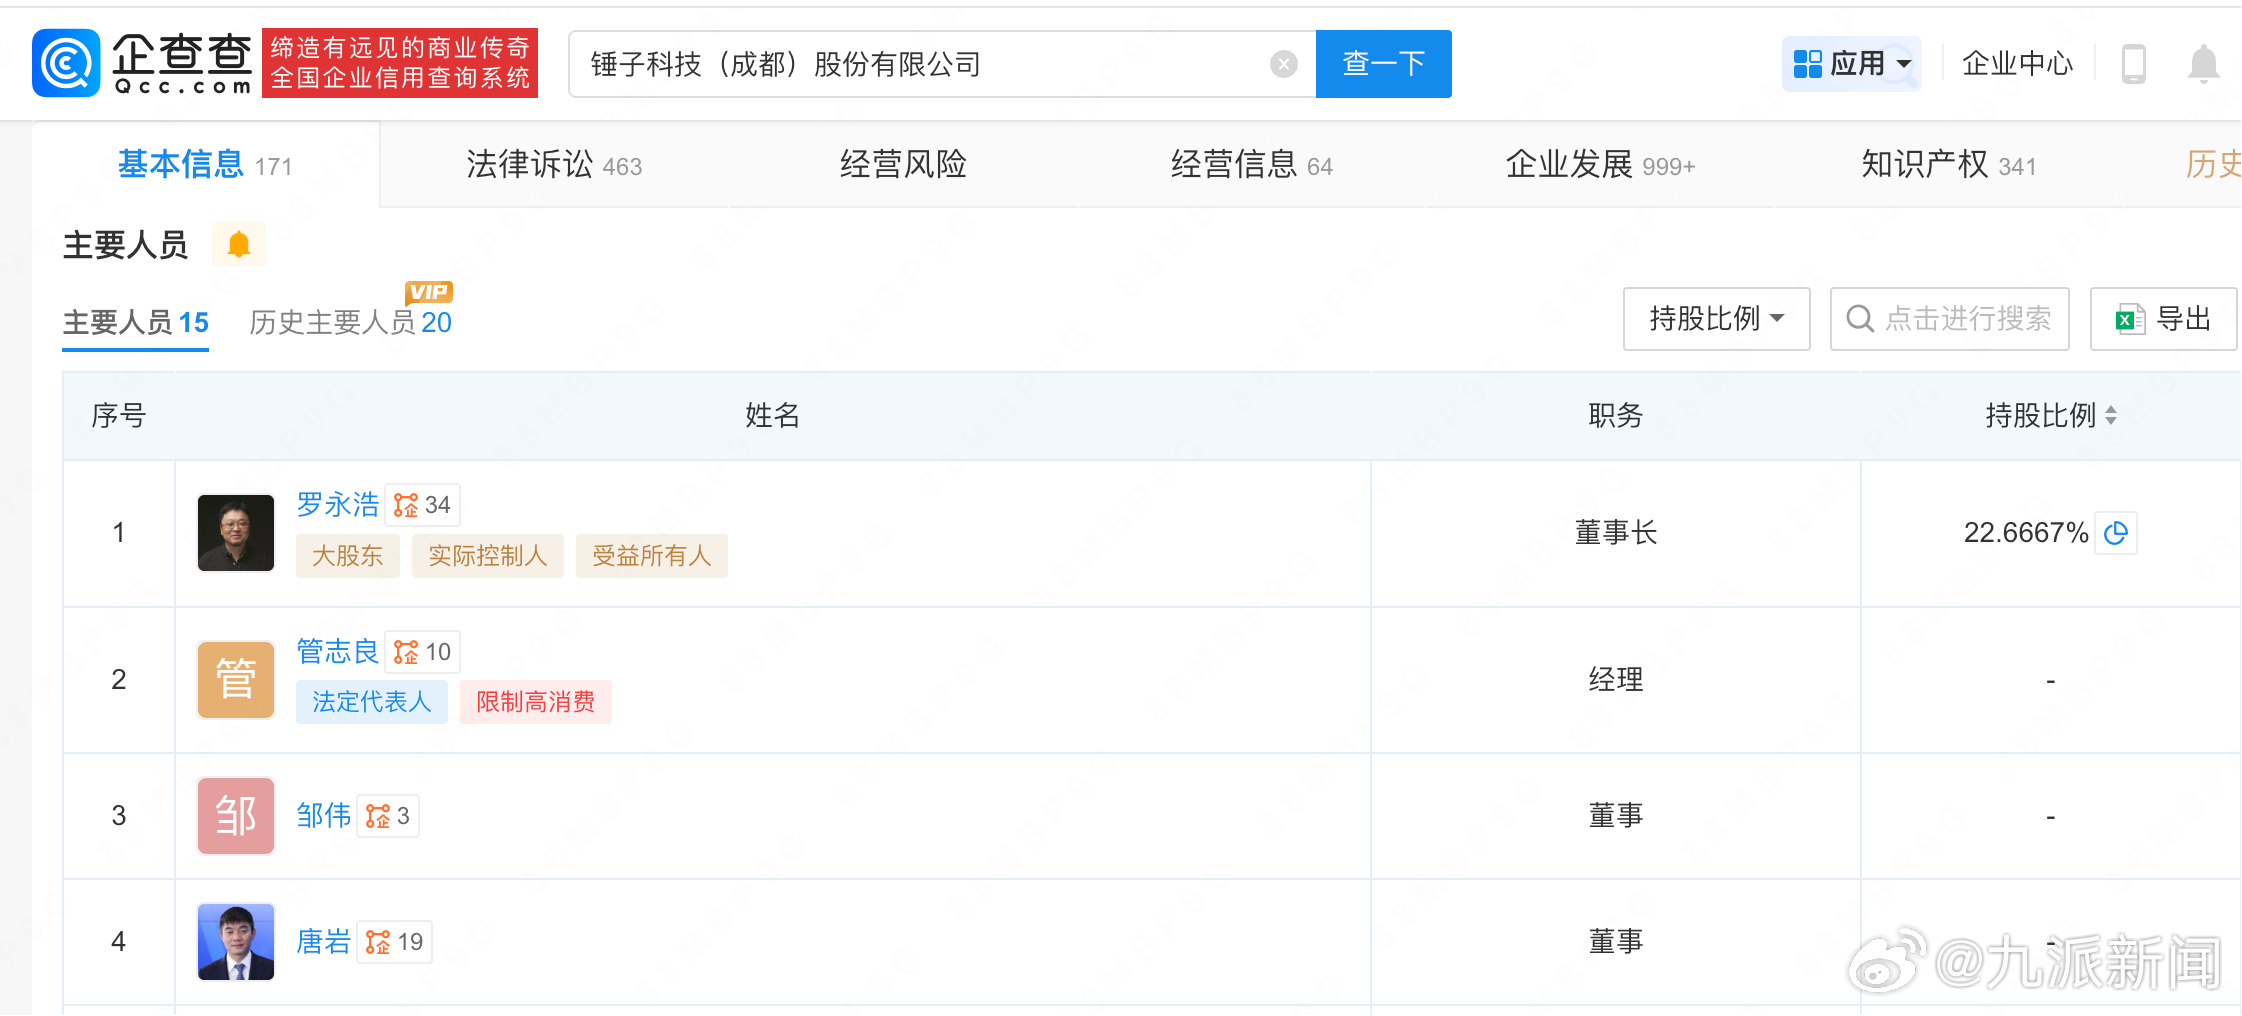Click the 受益所有人 tag
Viewport: 2242px width, 1016px height.
pos(652,556)
